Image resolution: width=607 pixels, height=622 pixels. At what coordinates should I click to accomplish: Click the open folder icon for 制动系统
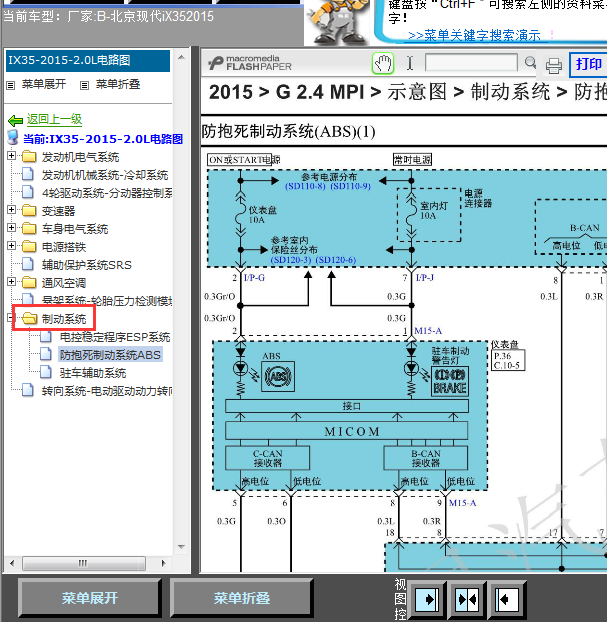[29, 318]
